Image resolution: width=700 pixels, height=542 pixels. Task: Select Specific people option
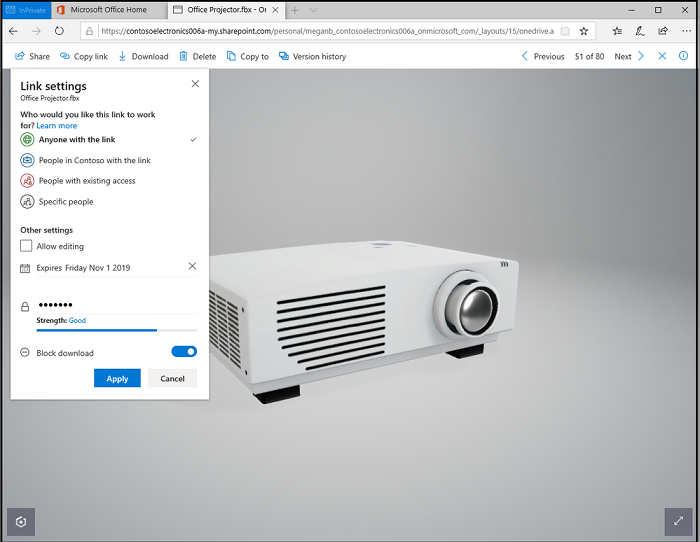[x=108, y=201]
